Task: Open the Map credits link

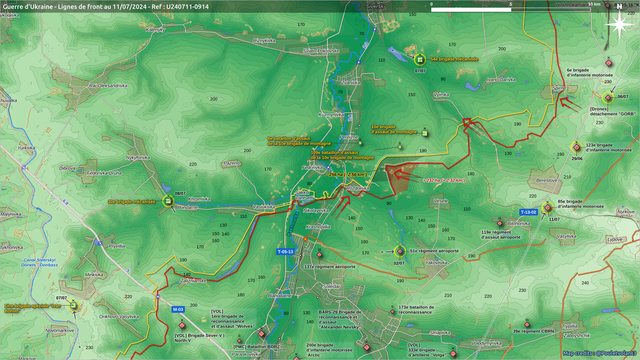Action: tap(600, 353)
